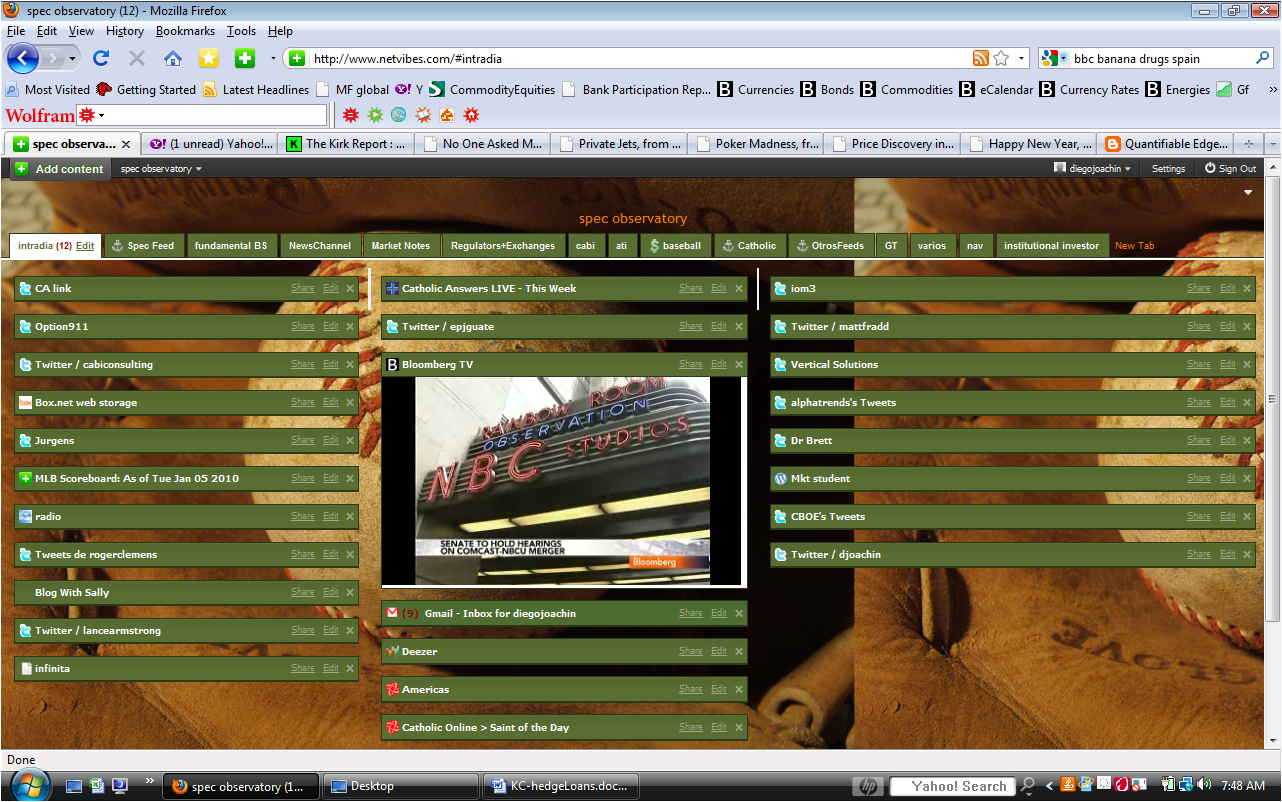The width and height of the screenshot is (1282, 802).
Task: Close the CA link widget
Action: [350, 289]
